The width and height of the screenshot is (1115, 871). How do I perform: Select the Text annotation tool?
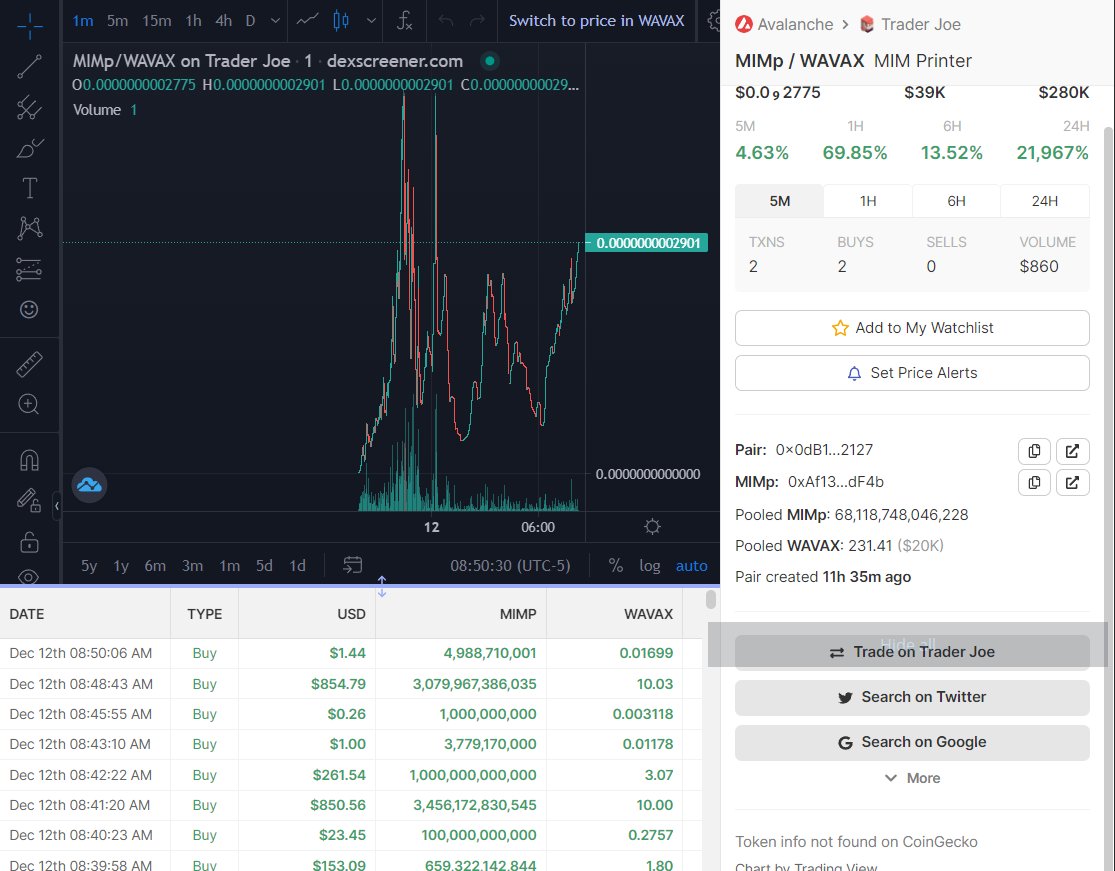coord(29,188)
